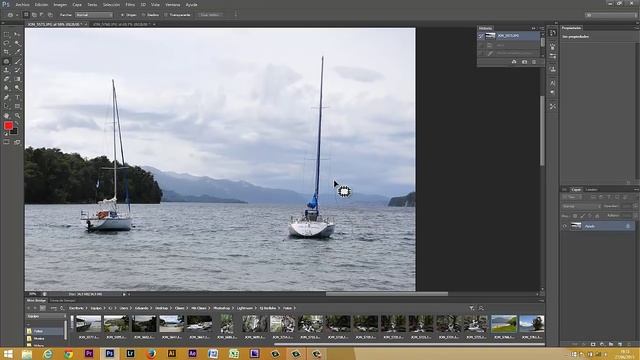640x360 pixels.
Task: Select the Brush tool
Action: tap(17, 61)
